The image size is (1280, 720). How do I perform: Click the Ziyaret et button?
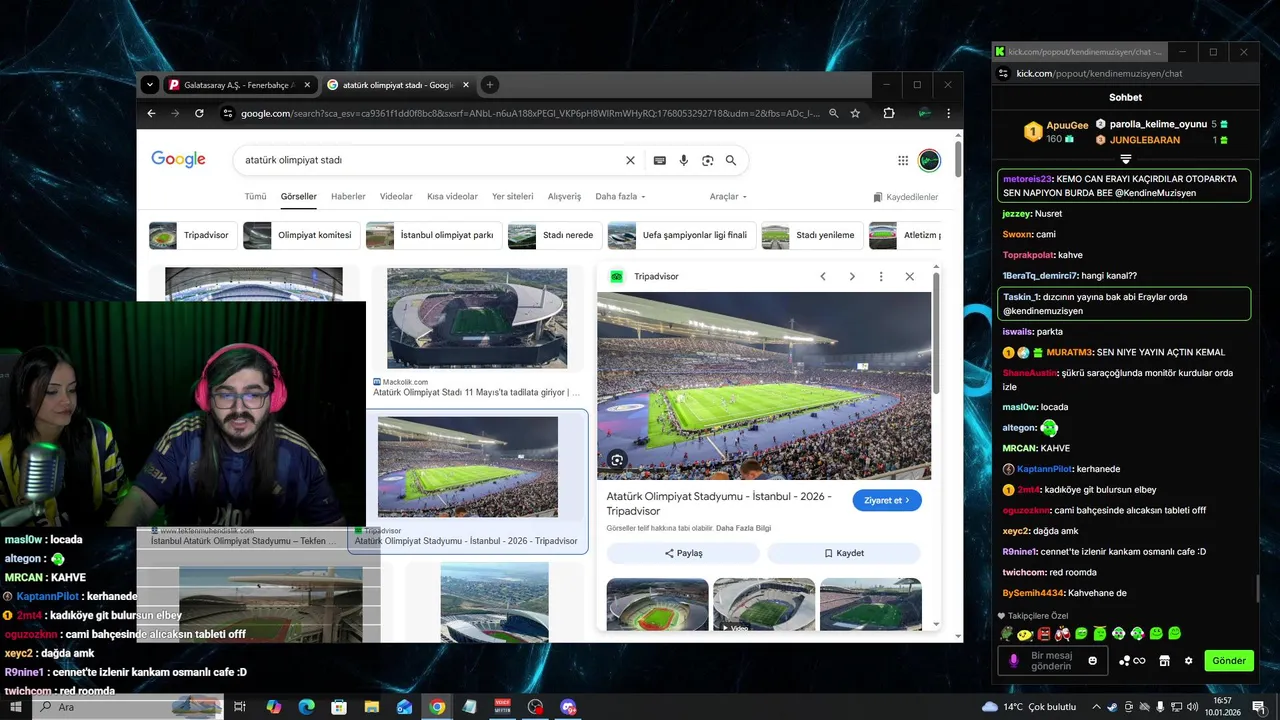point(887,500)
